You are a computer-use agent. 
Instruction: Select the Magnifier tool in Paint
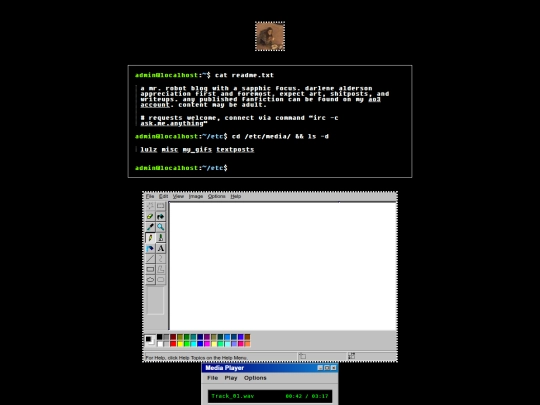(x=161, y=227)
